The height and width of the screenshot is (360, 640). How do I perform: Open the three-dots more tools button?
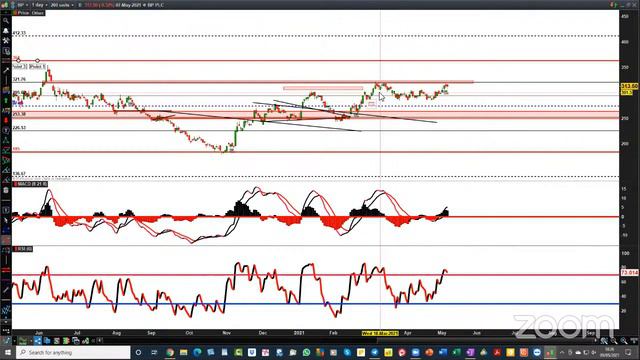6,331
